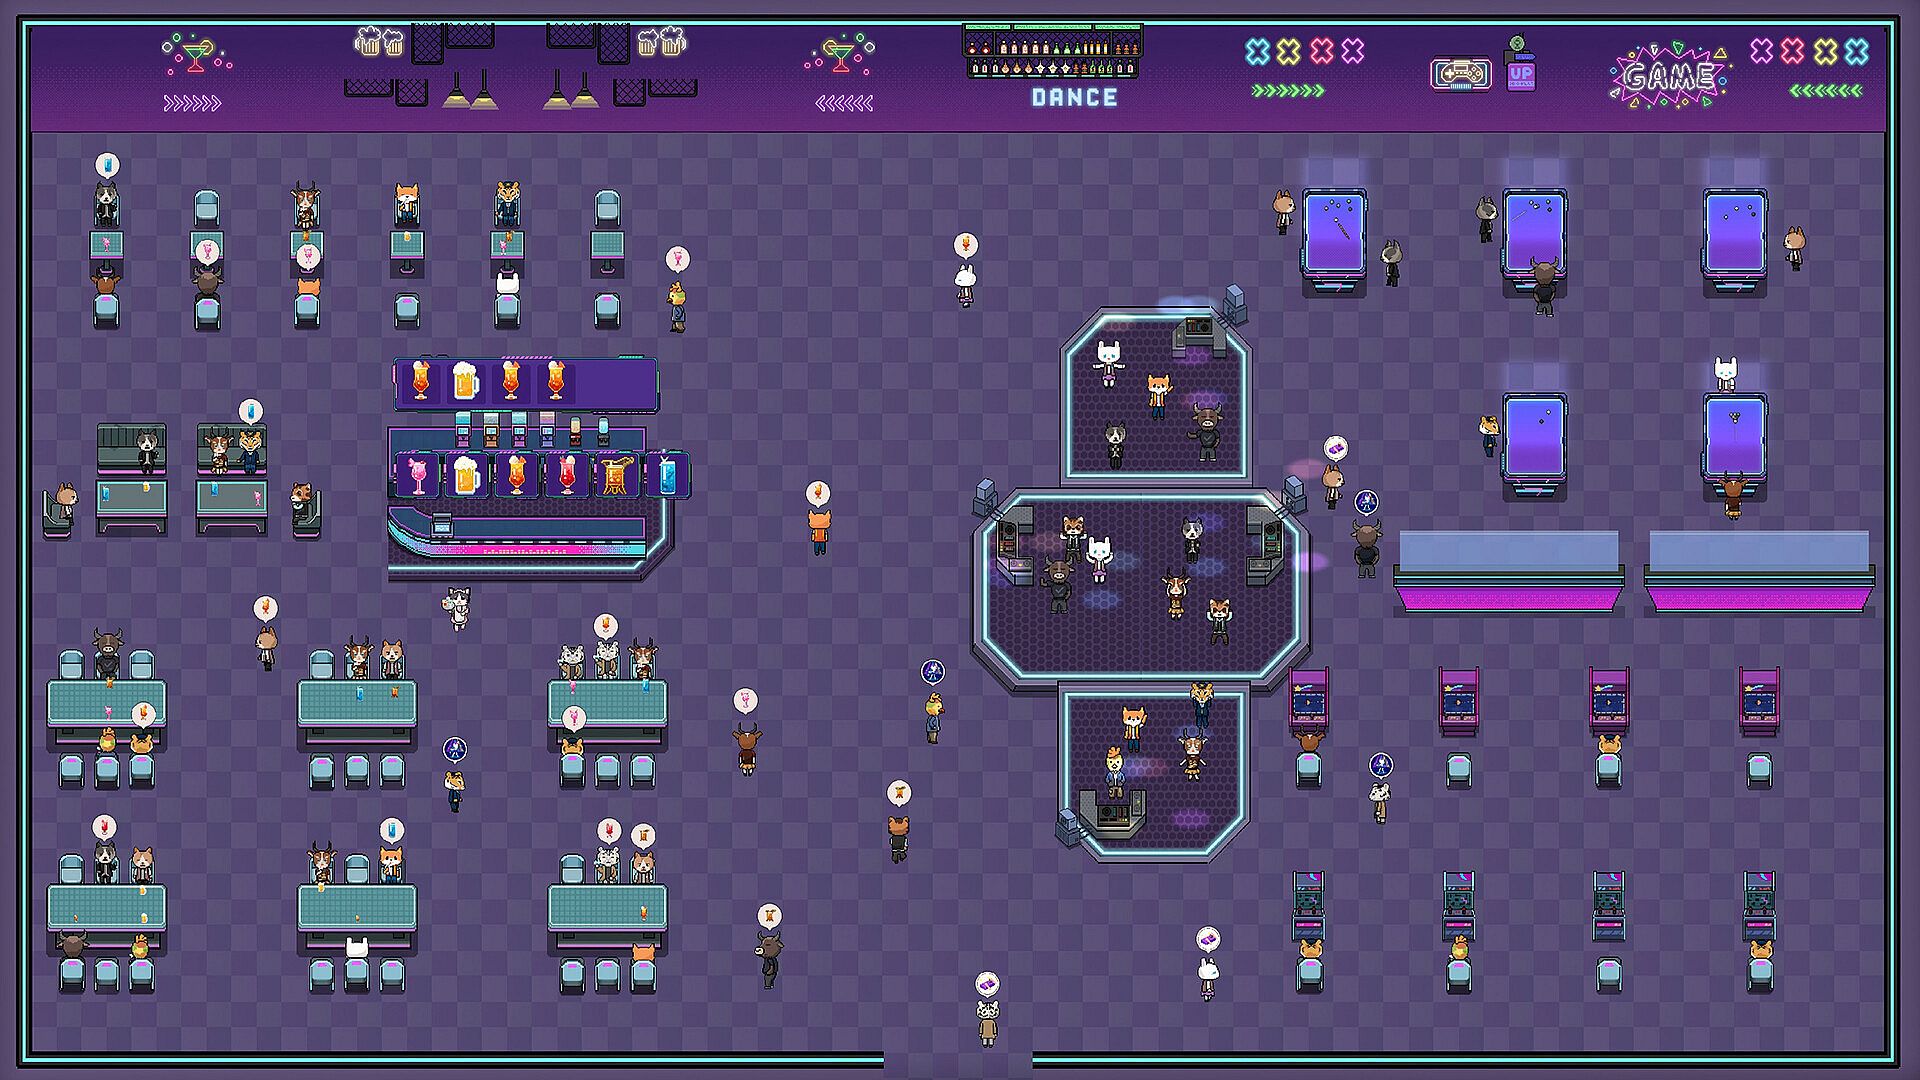The image size is (1920, 1080).
Task: Click the beer mug in the upper drink display
Action: (466, 382)
